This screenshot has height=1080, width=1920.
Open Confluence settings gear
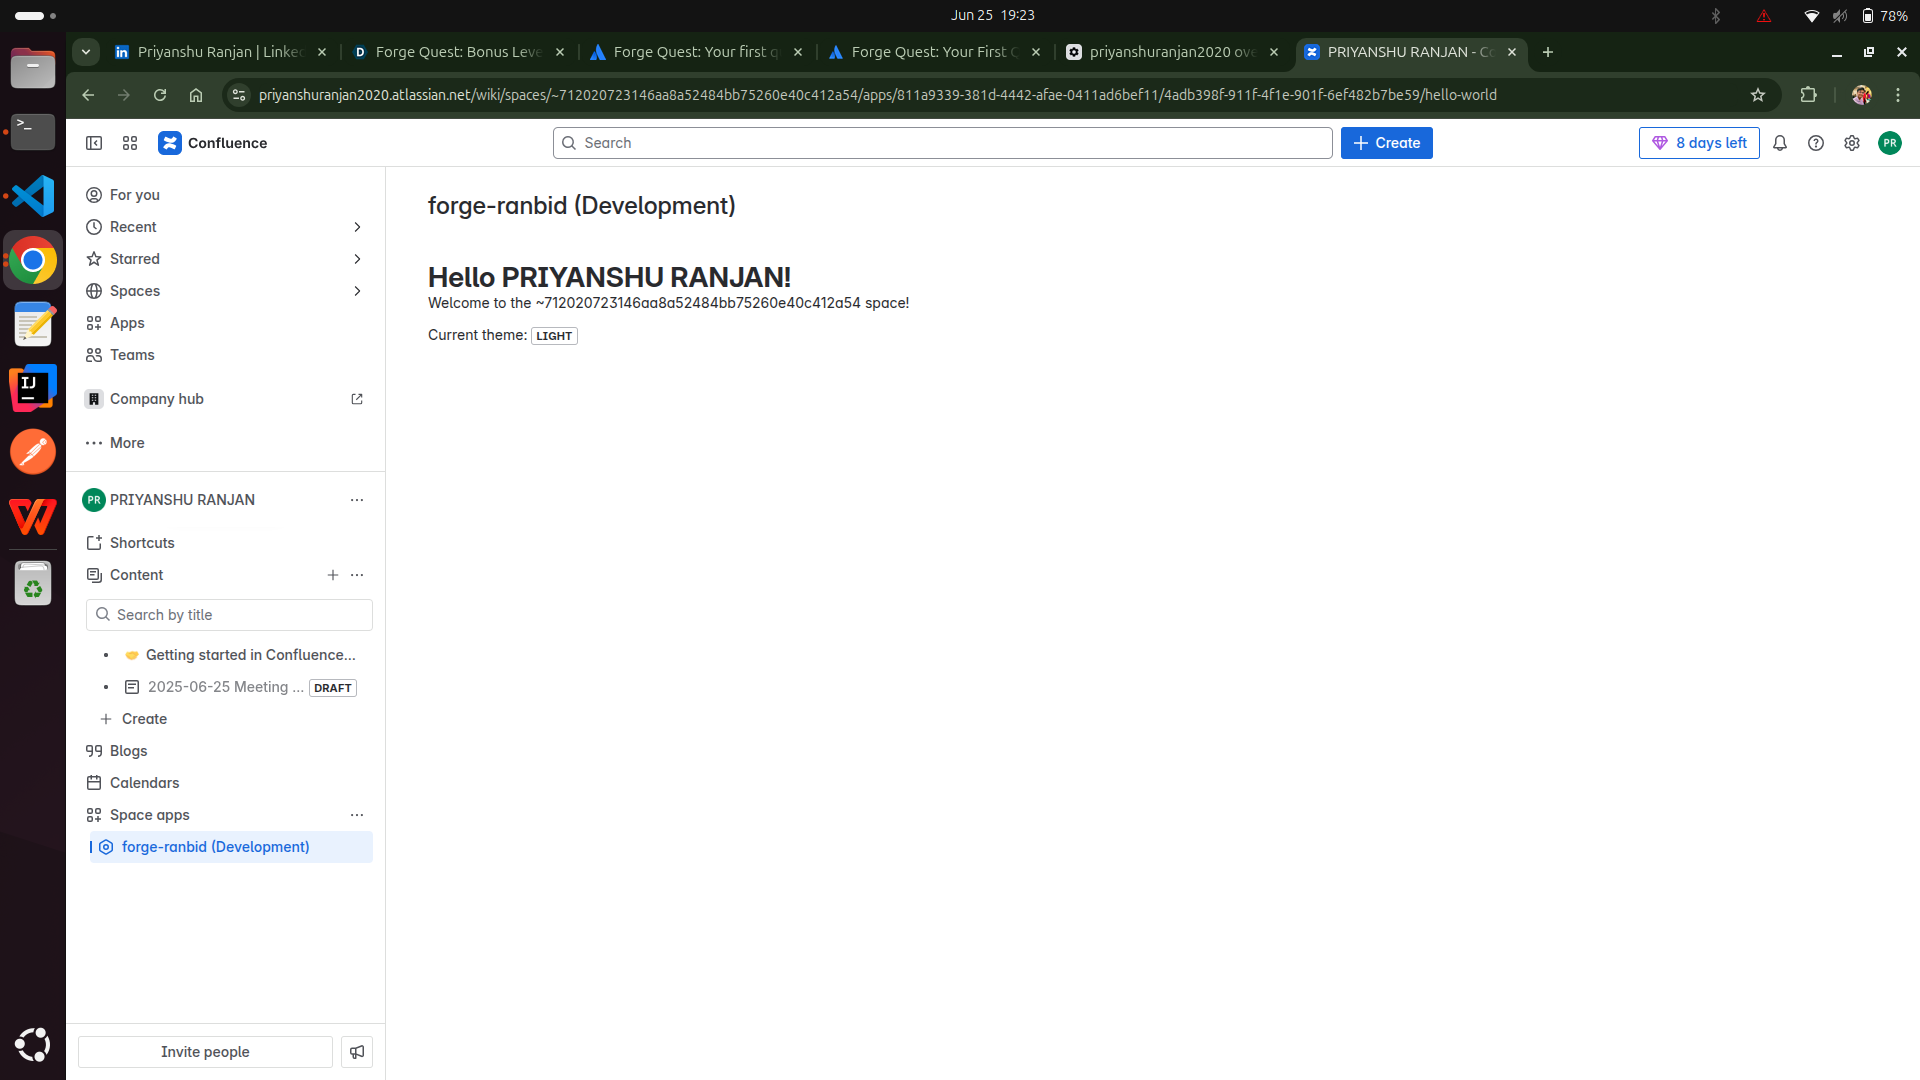coord(1852,143)
